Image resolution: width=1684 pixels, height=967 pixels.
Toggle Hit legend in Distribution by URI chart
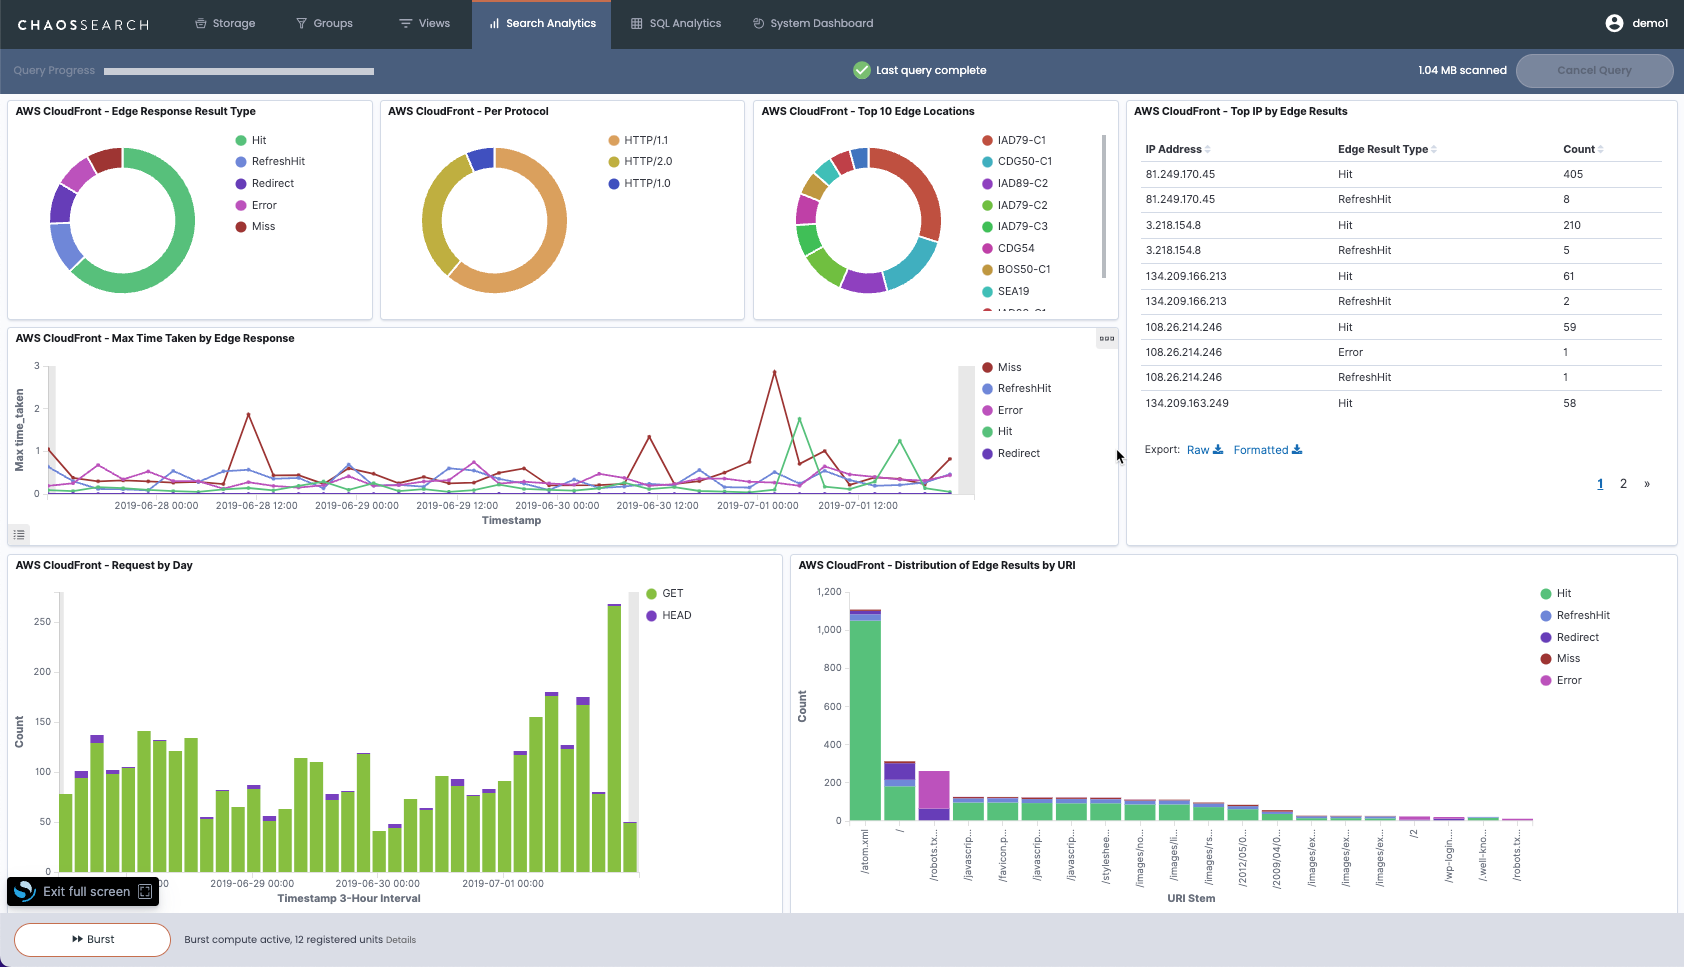(1556, 593)
